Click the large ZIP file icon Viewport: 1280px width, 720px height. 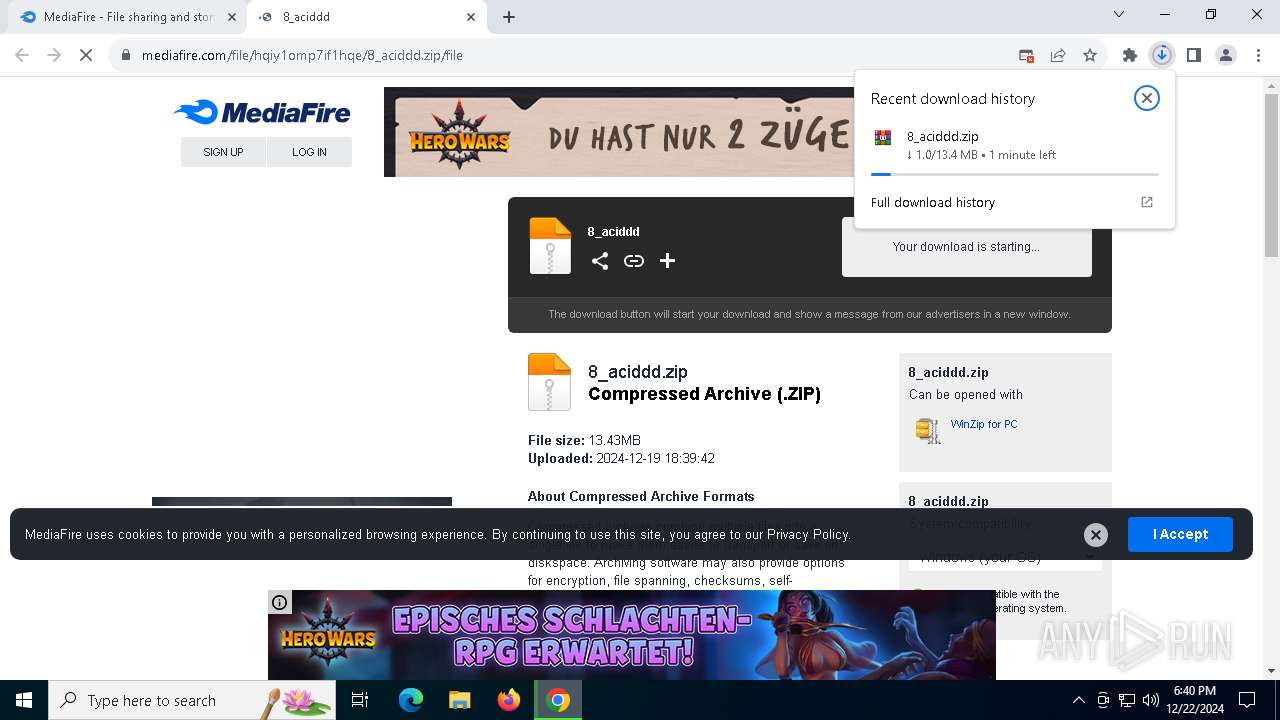coord(549,382)
